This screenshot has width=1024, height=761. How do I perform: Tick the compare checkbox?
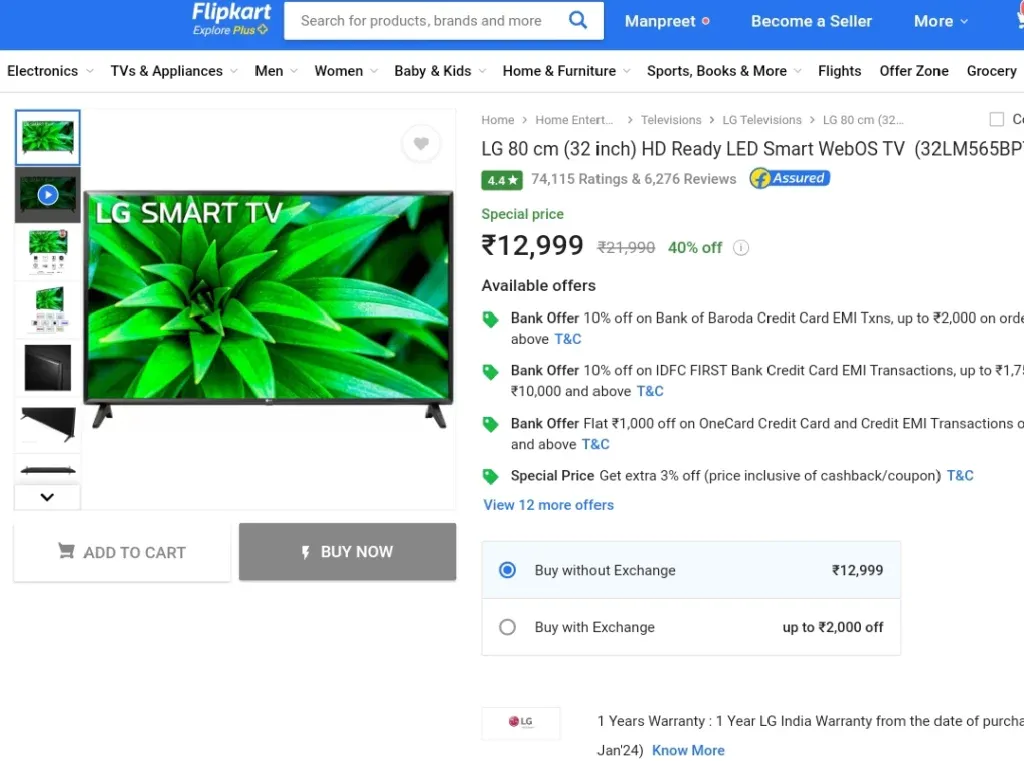pyautogui.click(x=996, y=119)
